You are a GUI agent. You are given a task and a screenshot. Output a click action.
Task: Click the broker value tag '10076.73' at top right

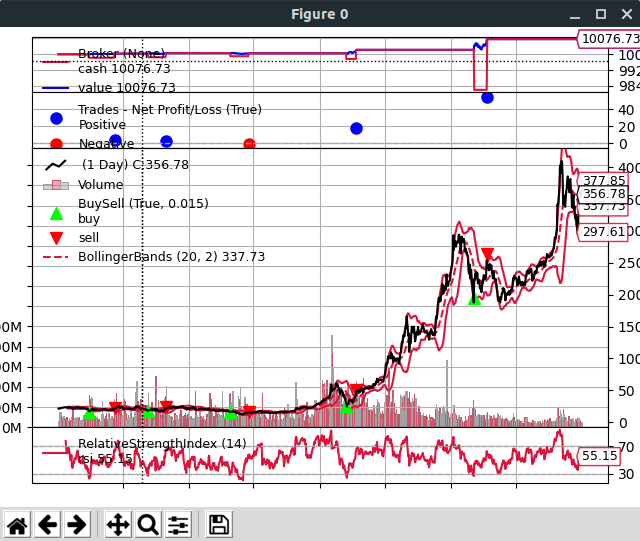pyautogui.click(x=610, y=39)
